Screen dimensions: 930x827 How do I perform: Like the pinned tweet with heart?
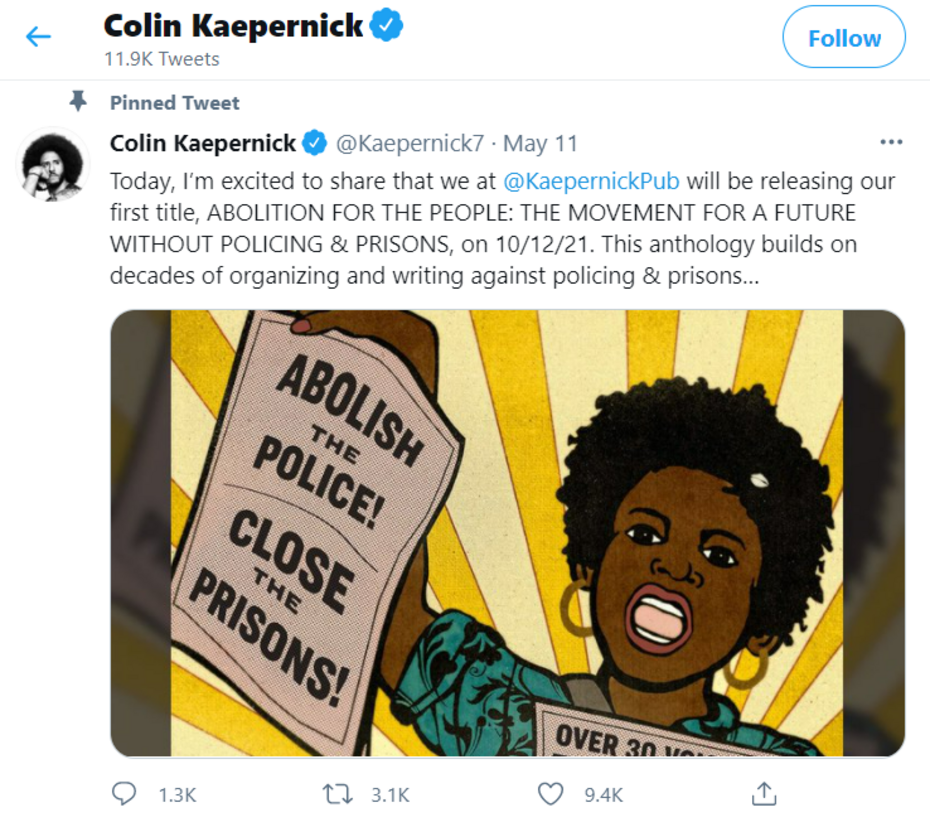[550, 794]
